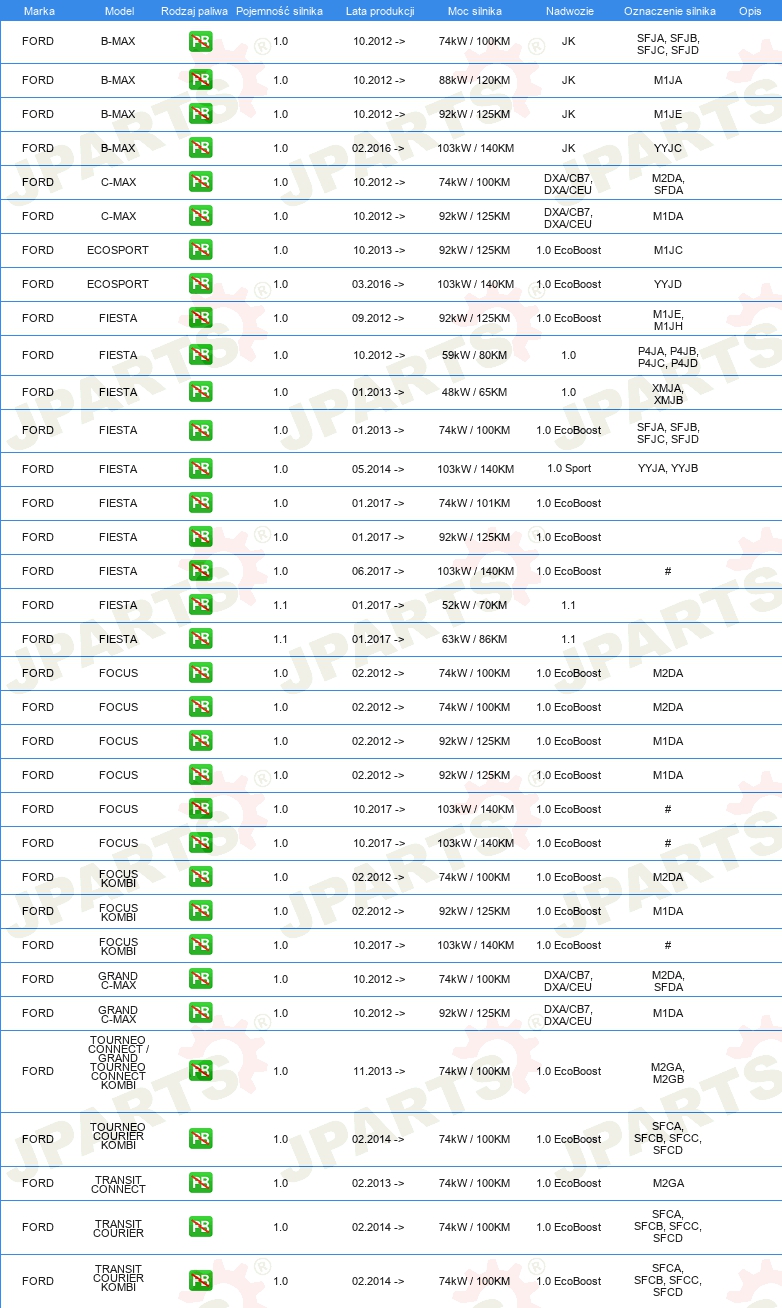Click production date 02.2013 -> cell
Image resolution: width=782 pixels, height=1308 pixels.
[x=379, y=1183]
